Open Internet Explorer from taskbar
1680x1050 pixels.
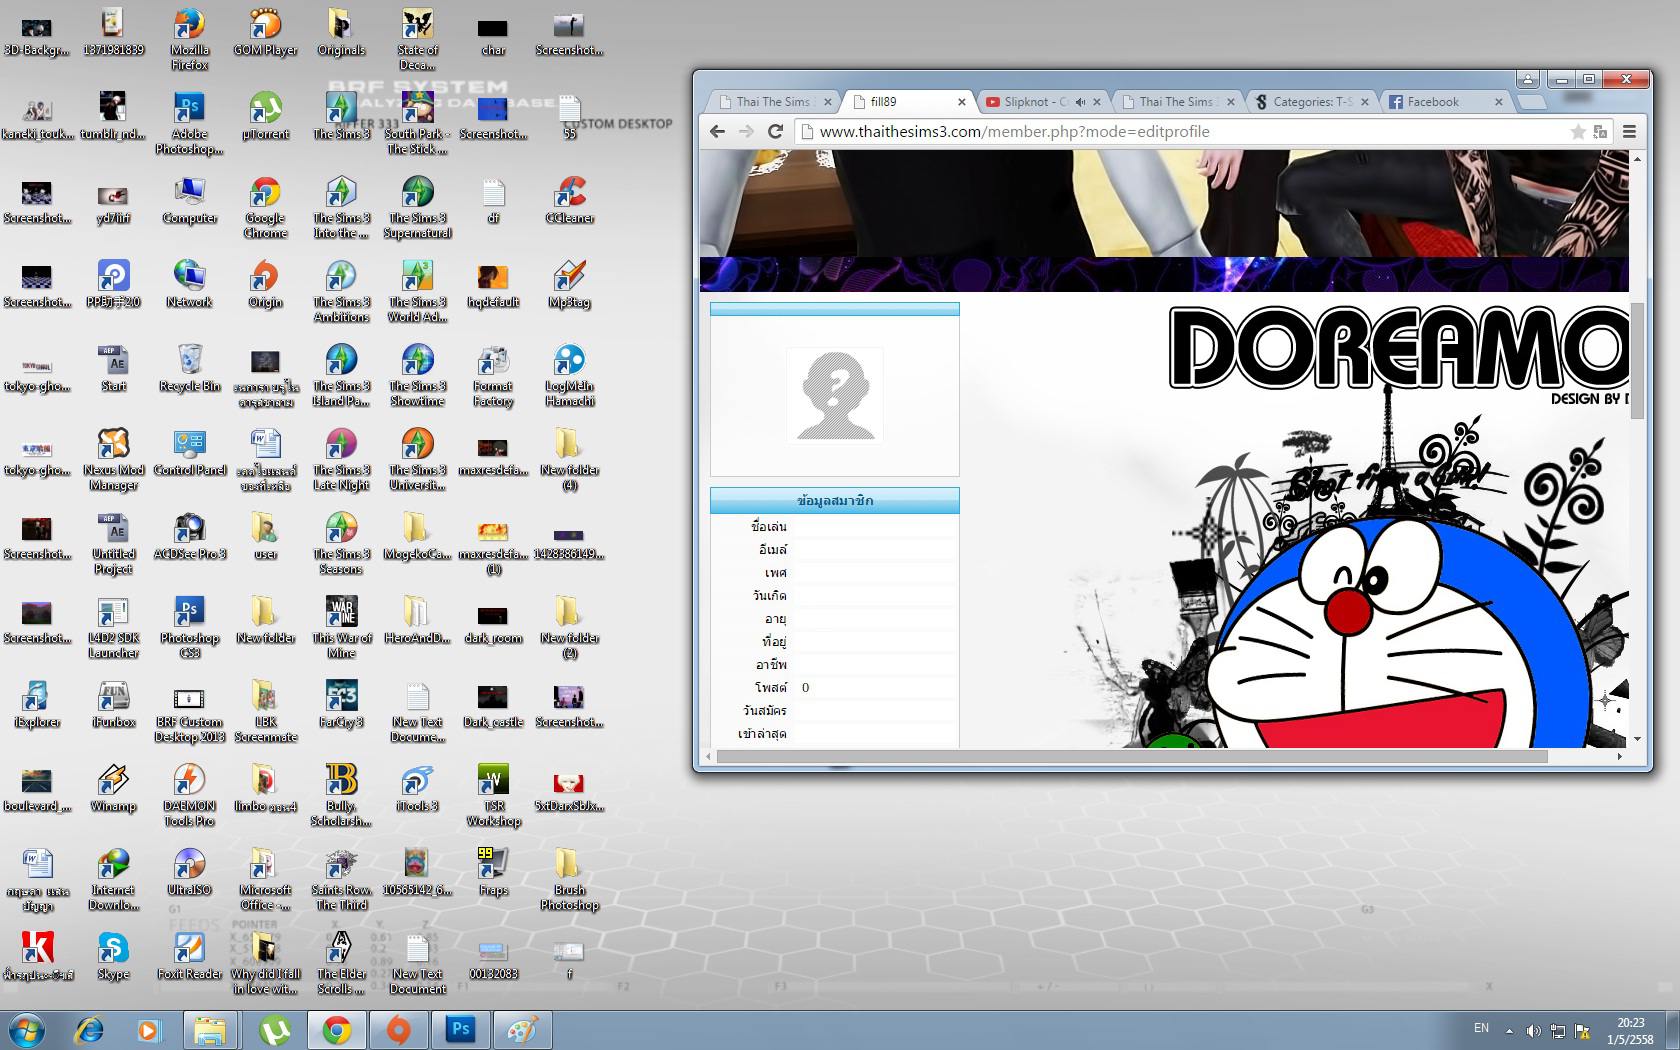point(89,1030)
